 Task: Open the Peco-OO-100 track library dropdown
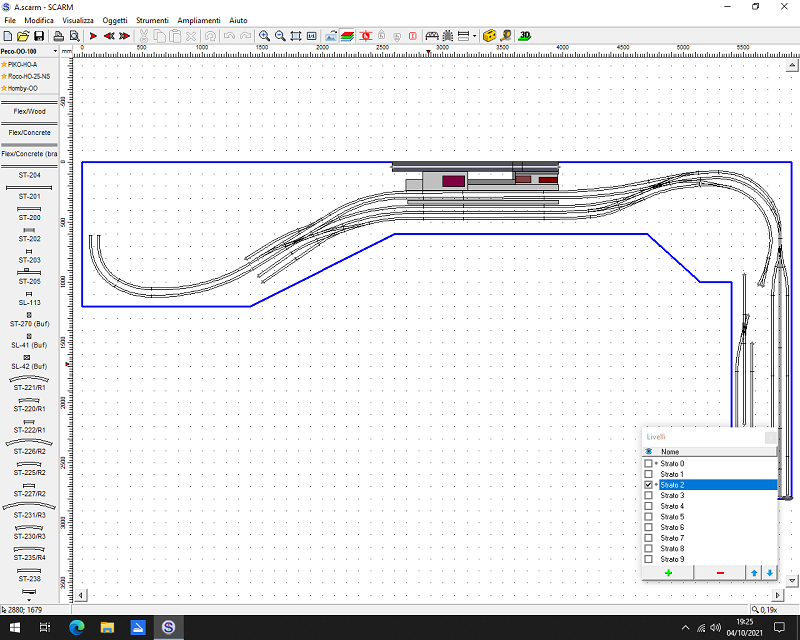(x=53, y=50)
